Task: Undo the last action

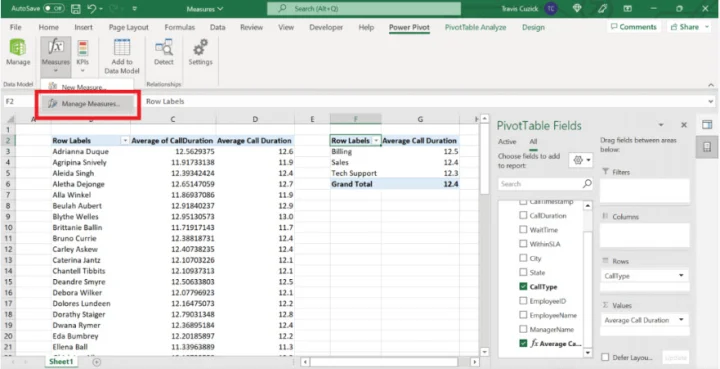Action: [91, 9]
